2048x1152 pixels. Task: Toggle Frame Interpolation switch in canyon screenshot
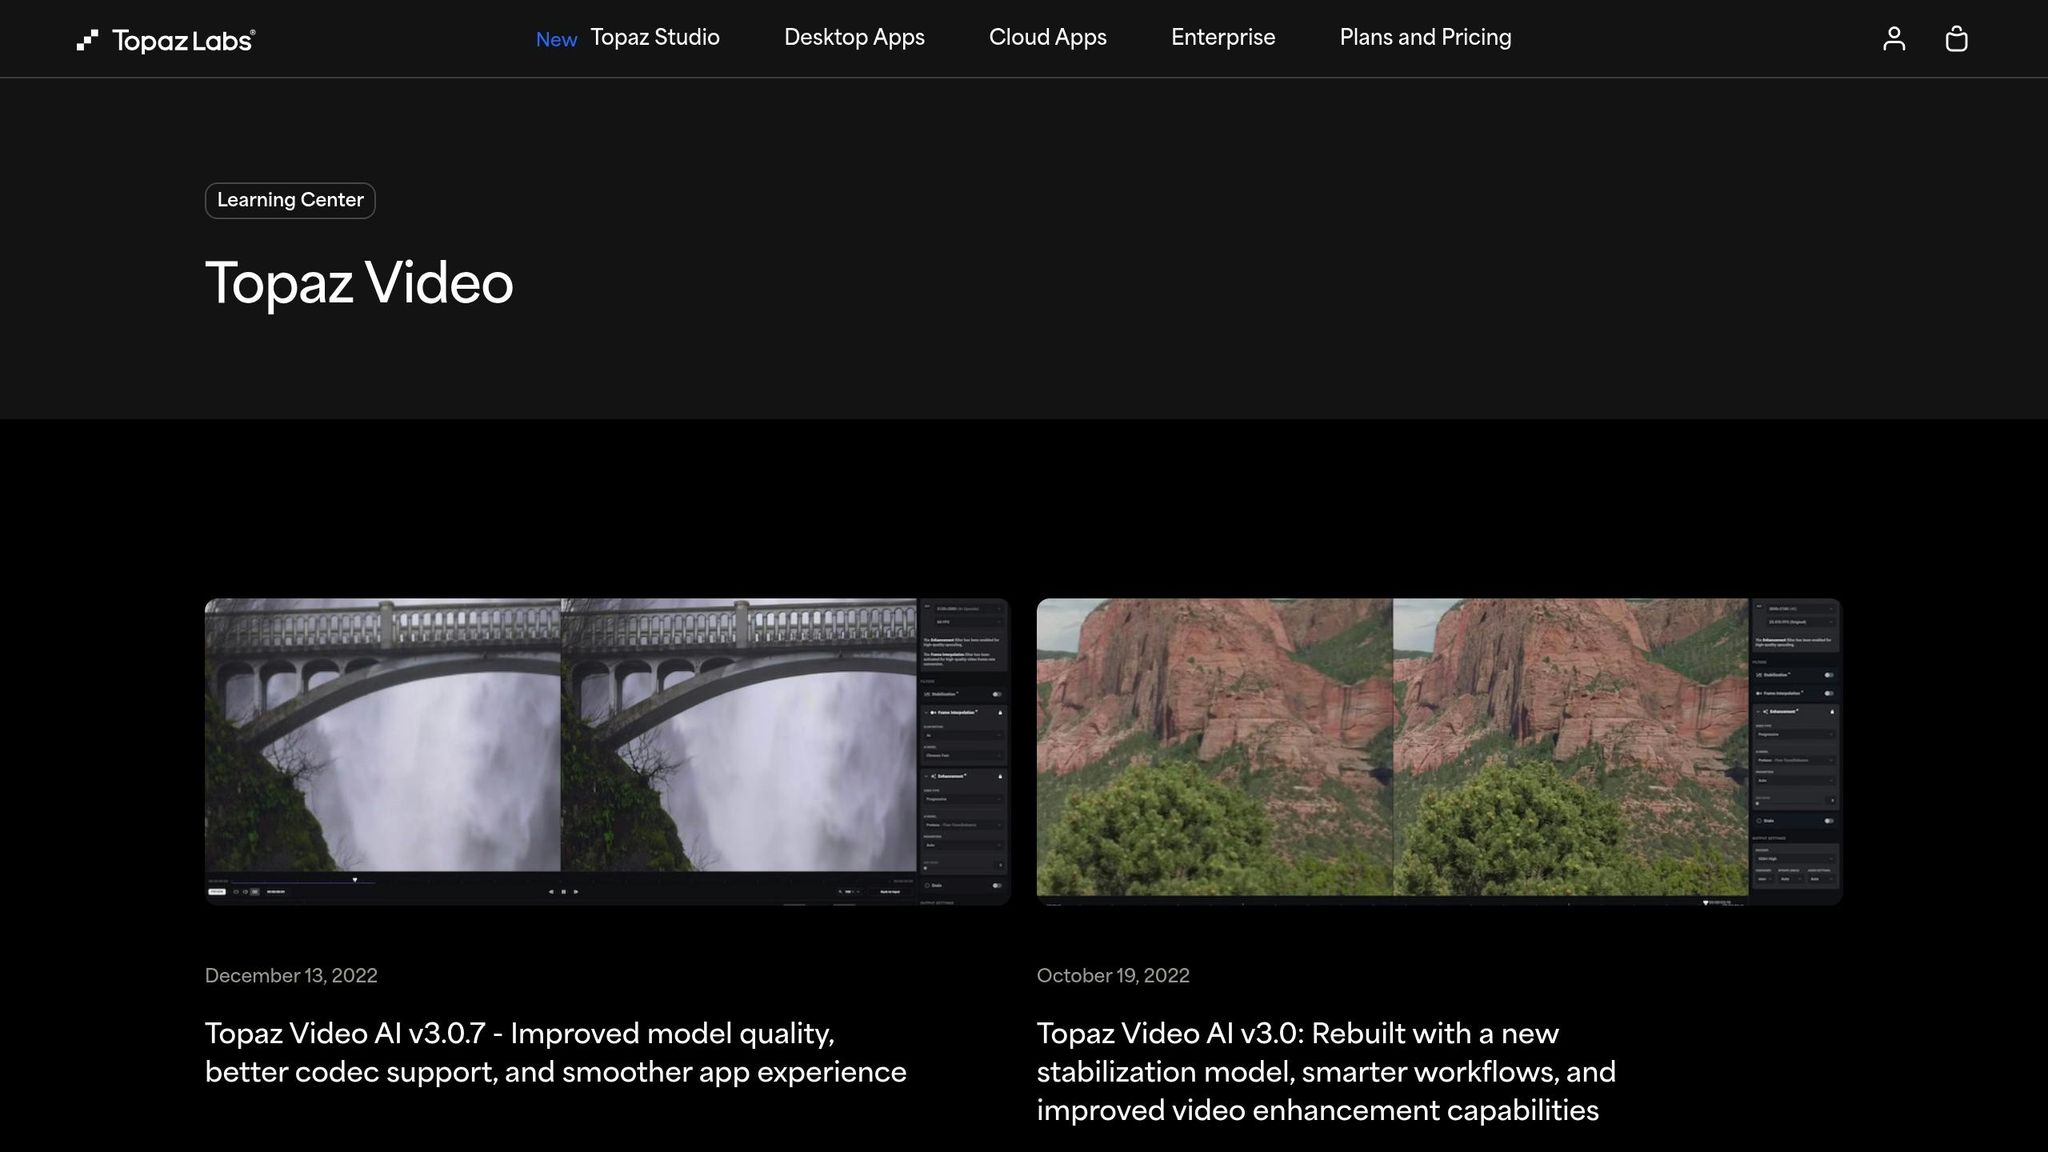(1829, 693)
